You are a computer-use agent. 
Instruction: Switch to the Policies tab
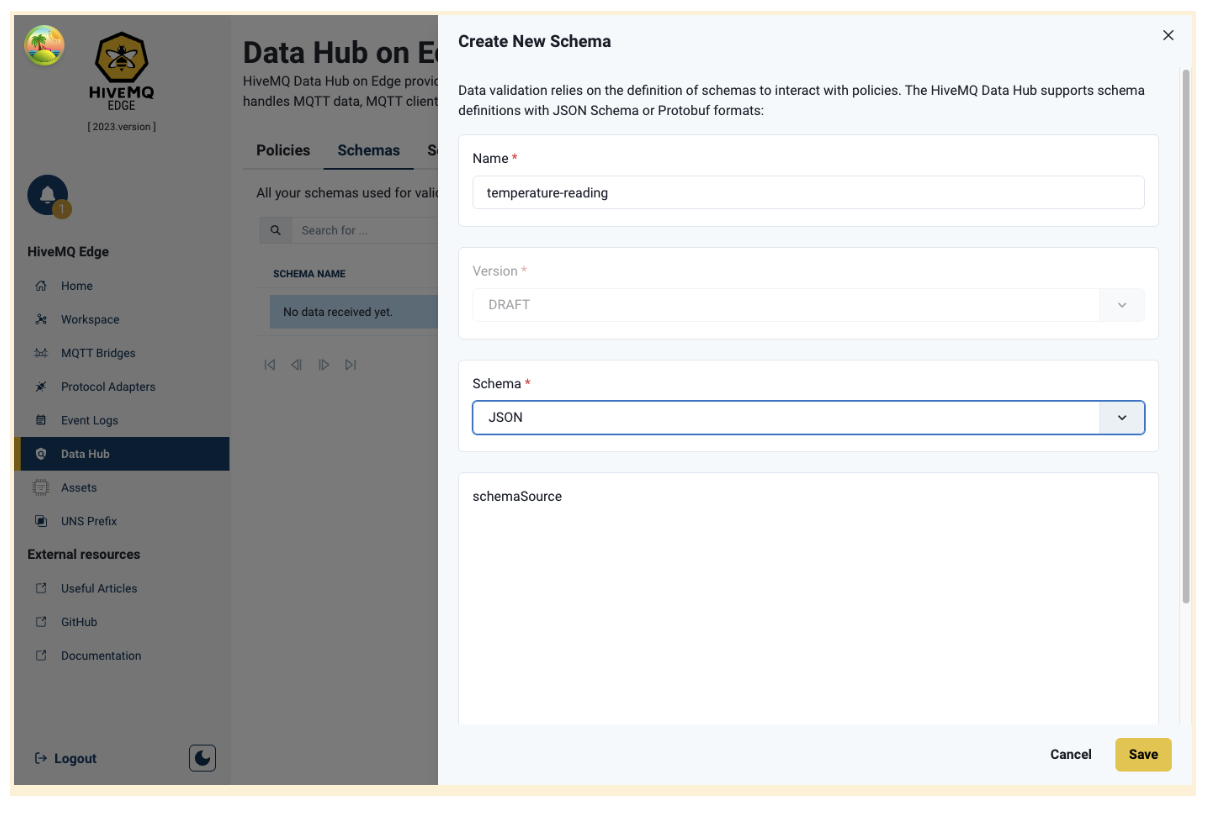click(x=282, y=150)
